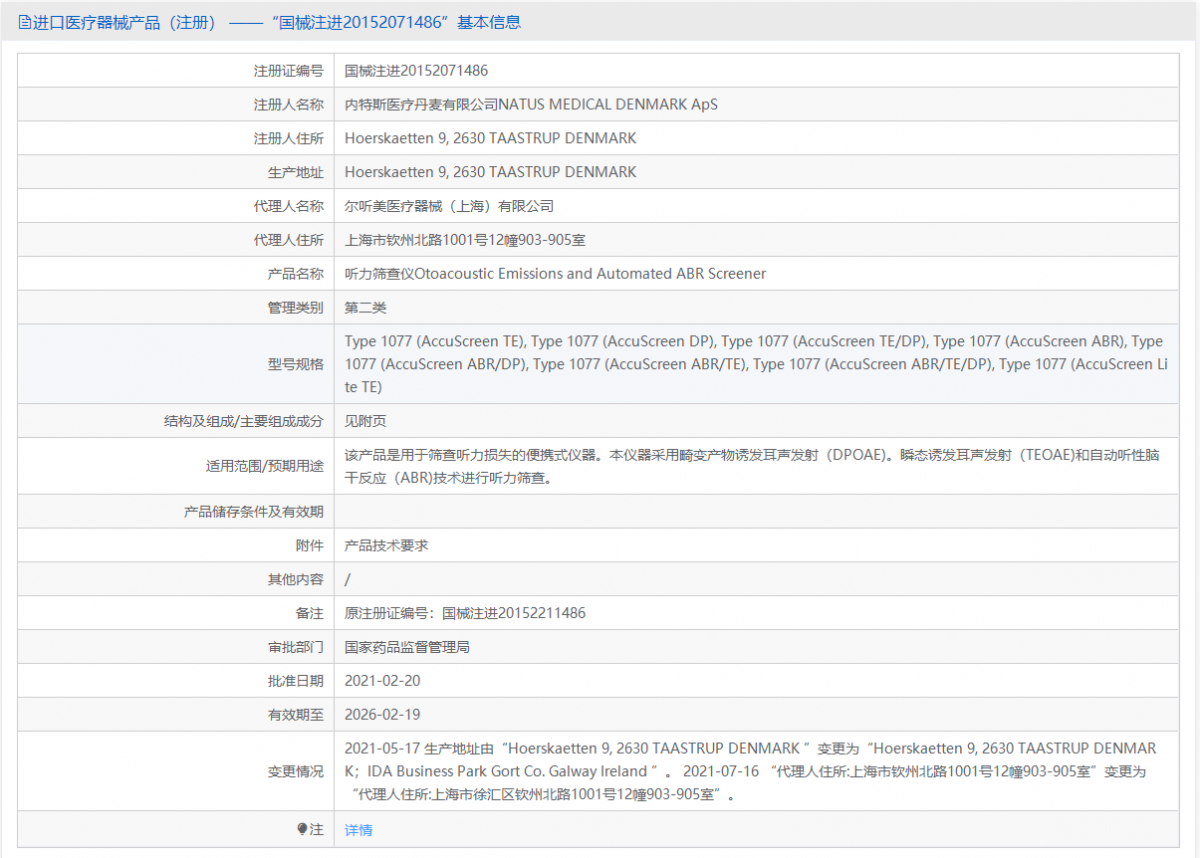Click the document icon beside 进口医疗器械产品 title
This screenshot has height=858, width=1200.
tap(25, 22)
